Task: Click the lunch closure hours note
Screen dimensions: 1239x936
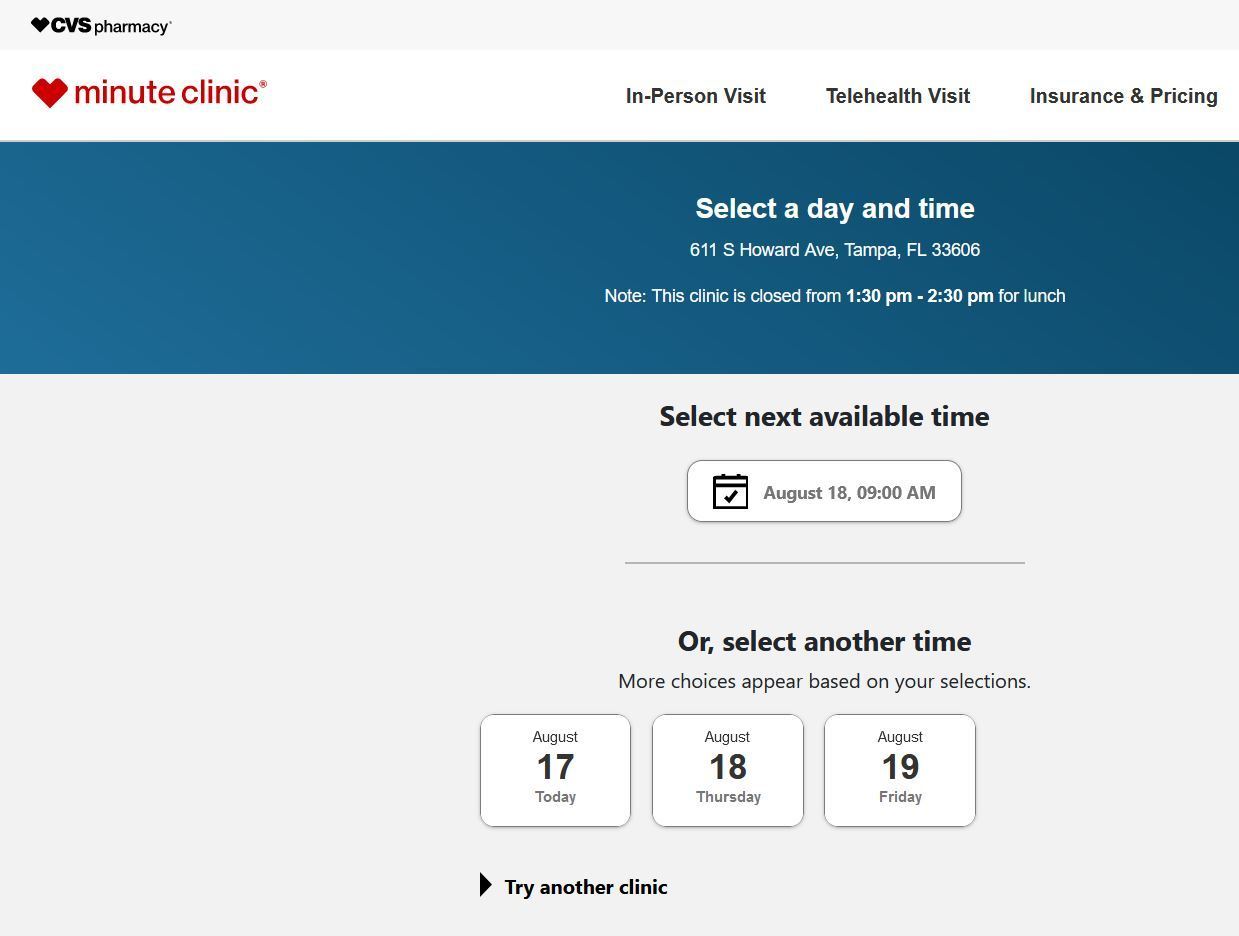Action: click(x=834, y=296)
